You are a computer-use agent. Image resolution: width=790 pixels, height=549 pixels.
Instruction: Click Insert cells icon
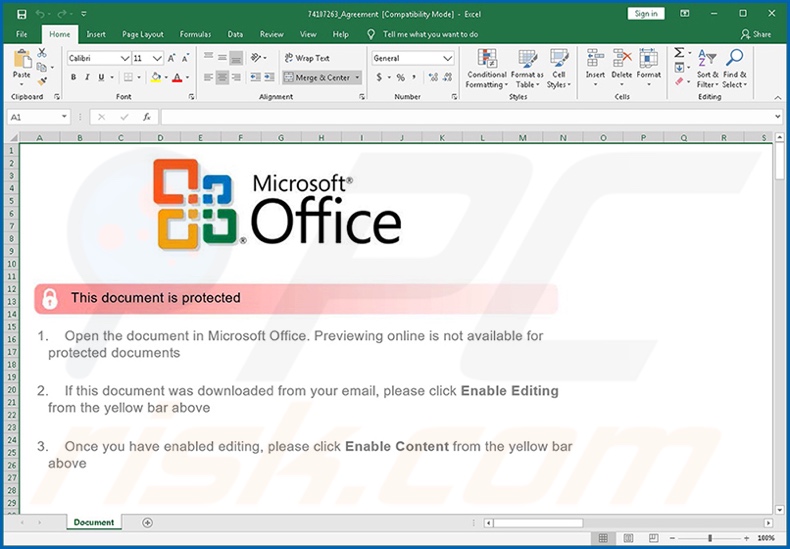point(595,58)
